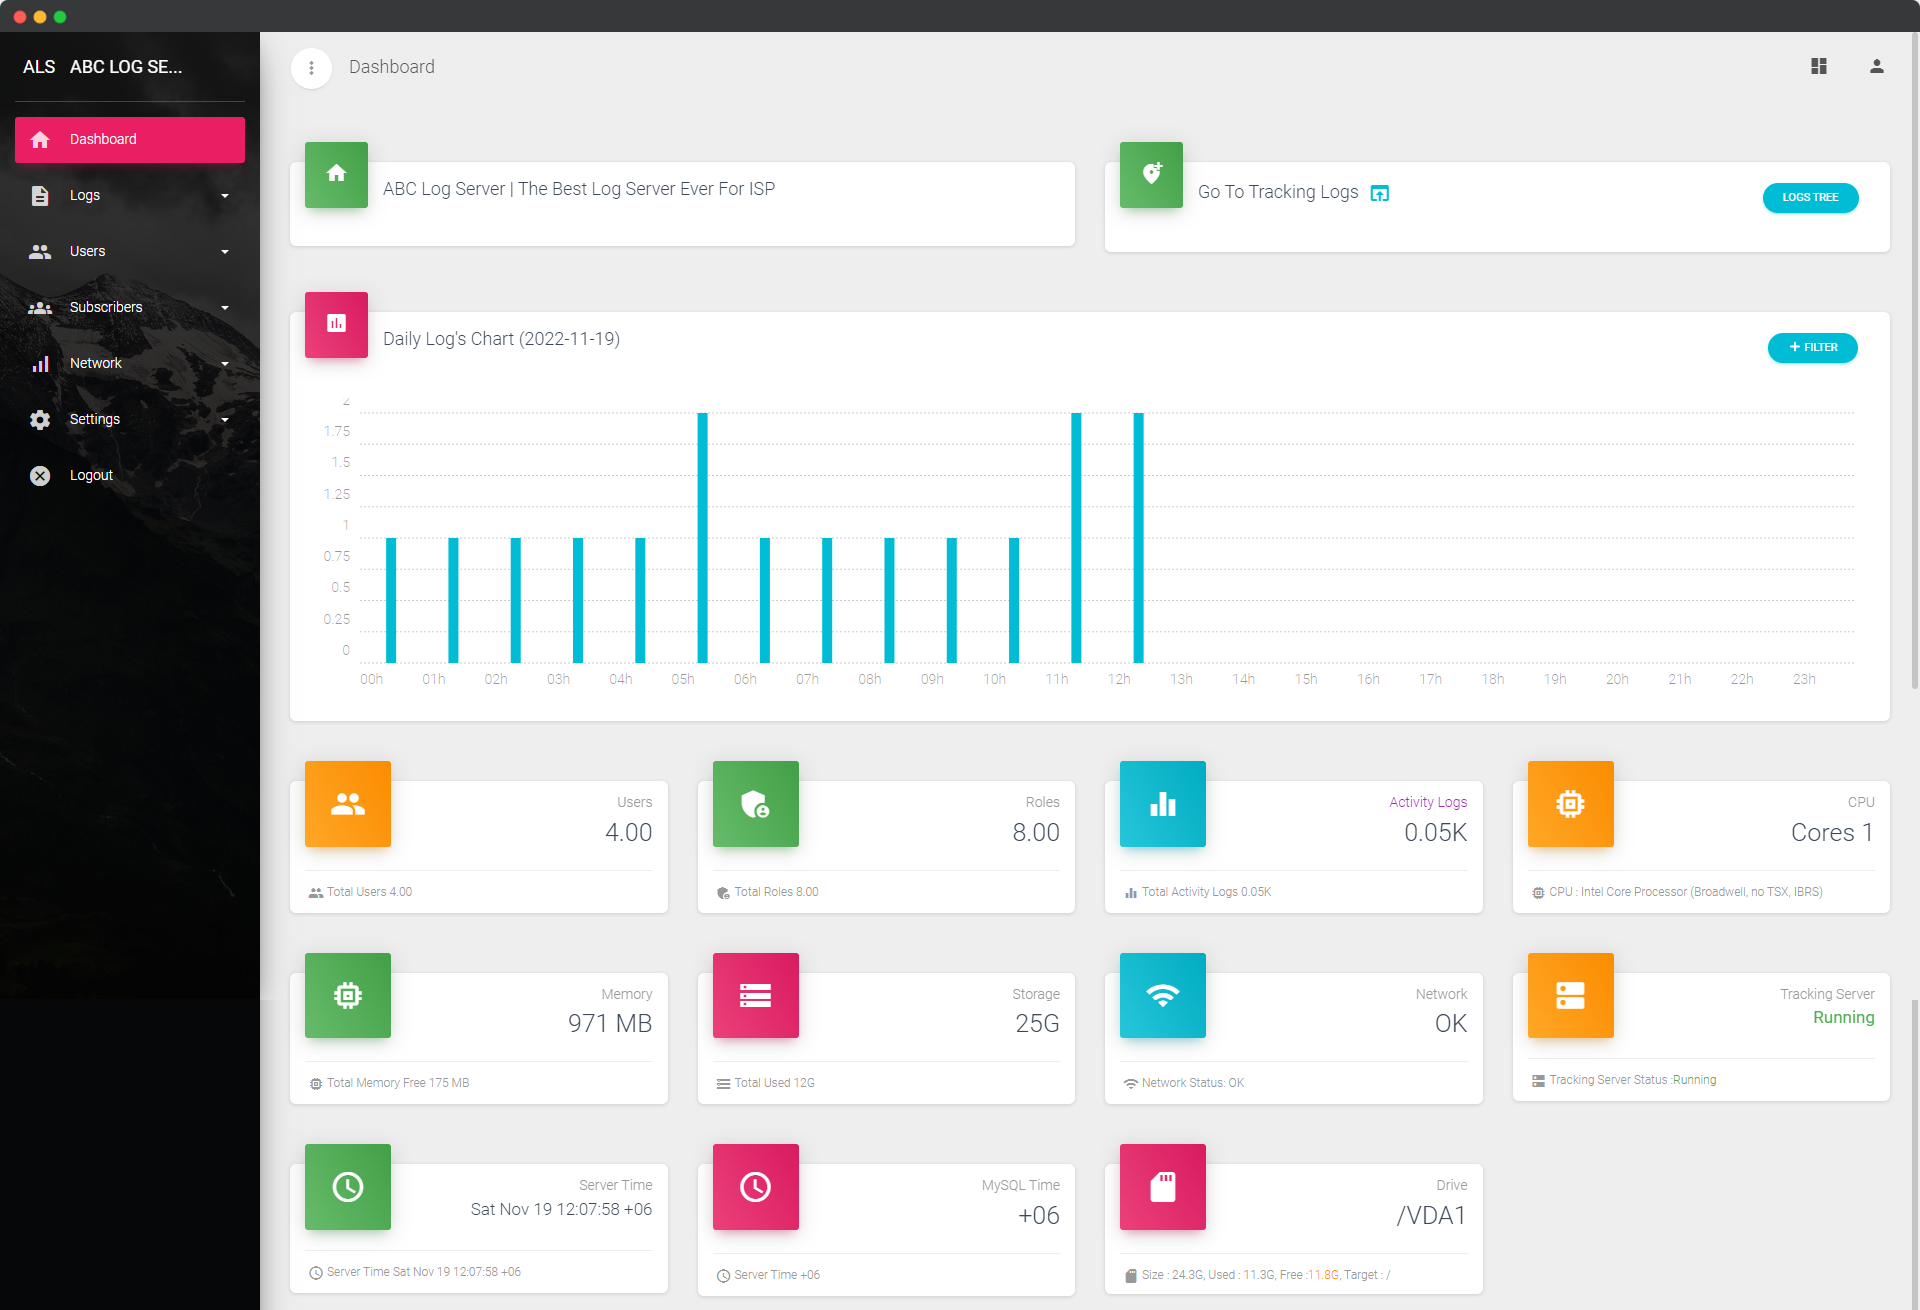Click the Cores 1 CPU value
This screenshot has width=1920, height=1310.
(x=1832, y=833)
